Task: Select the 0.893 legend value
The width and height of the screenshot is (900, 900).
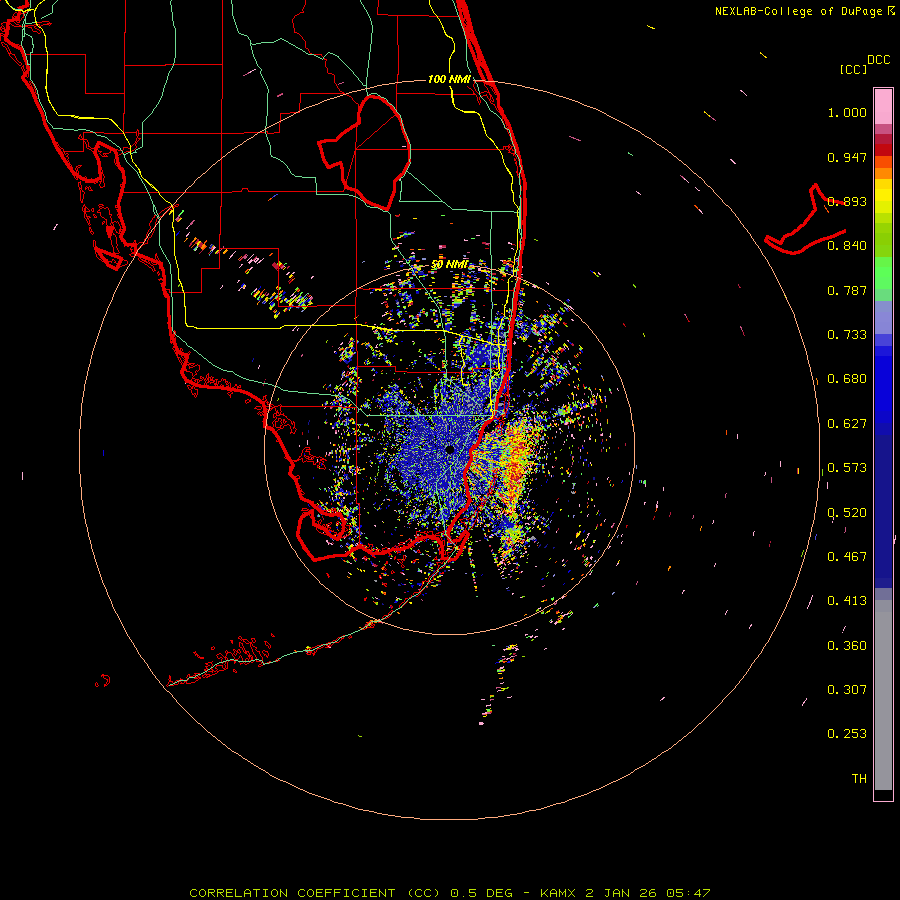Action: 847,201
